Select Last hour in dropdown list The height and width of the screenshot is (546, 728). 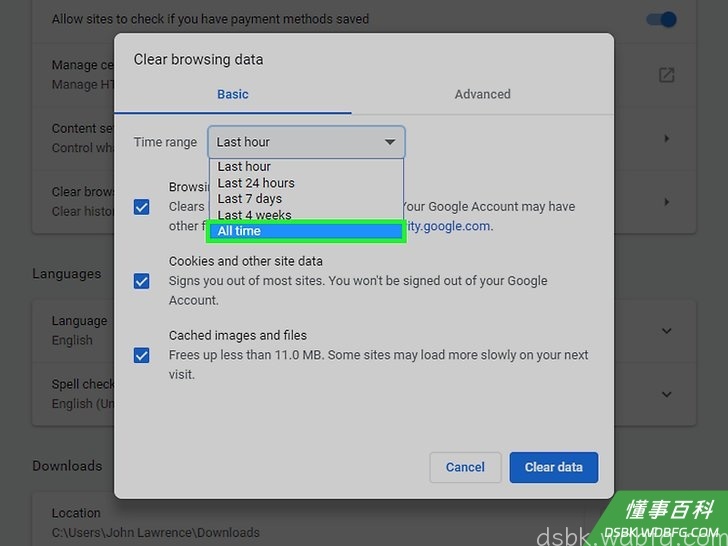coord(306,166)
